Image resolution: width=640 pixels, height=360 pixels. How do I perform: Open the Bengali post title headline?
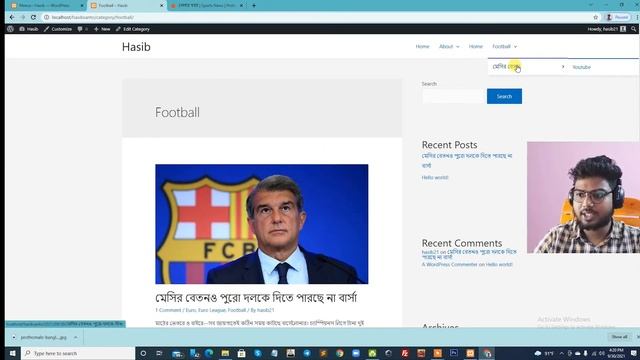[256, 298]
